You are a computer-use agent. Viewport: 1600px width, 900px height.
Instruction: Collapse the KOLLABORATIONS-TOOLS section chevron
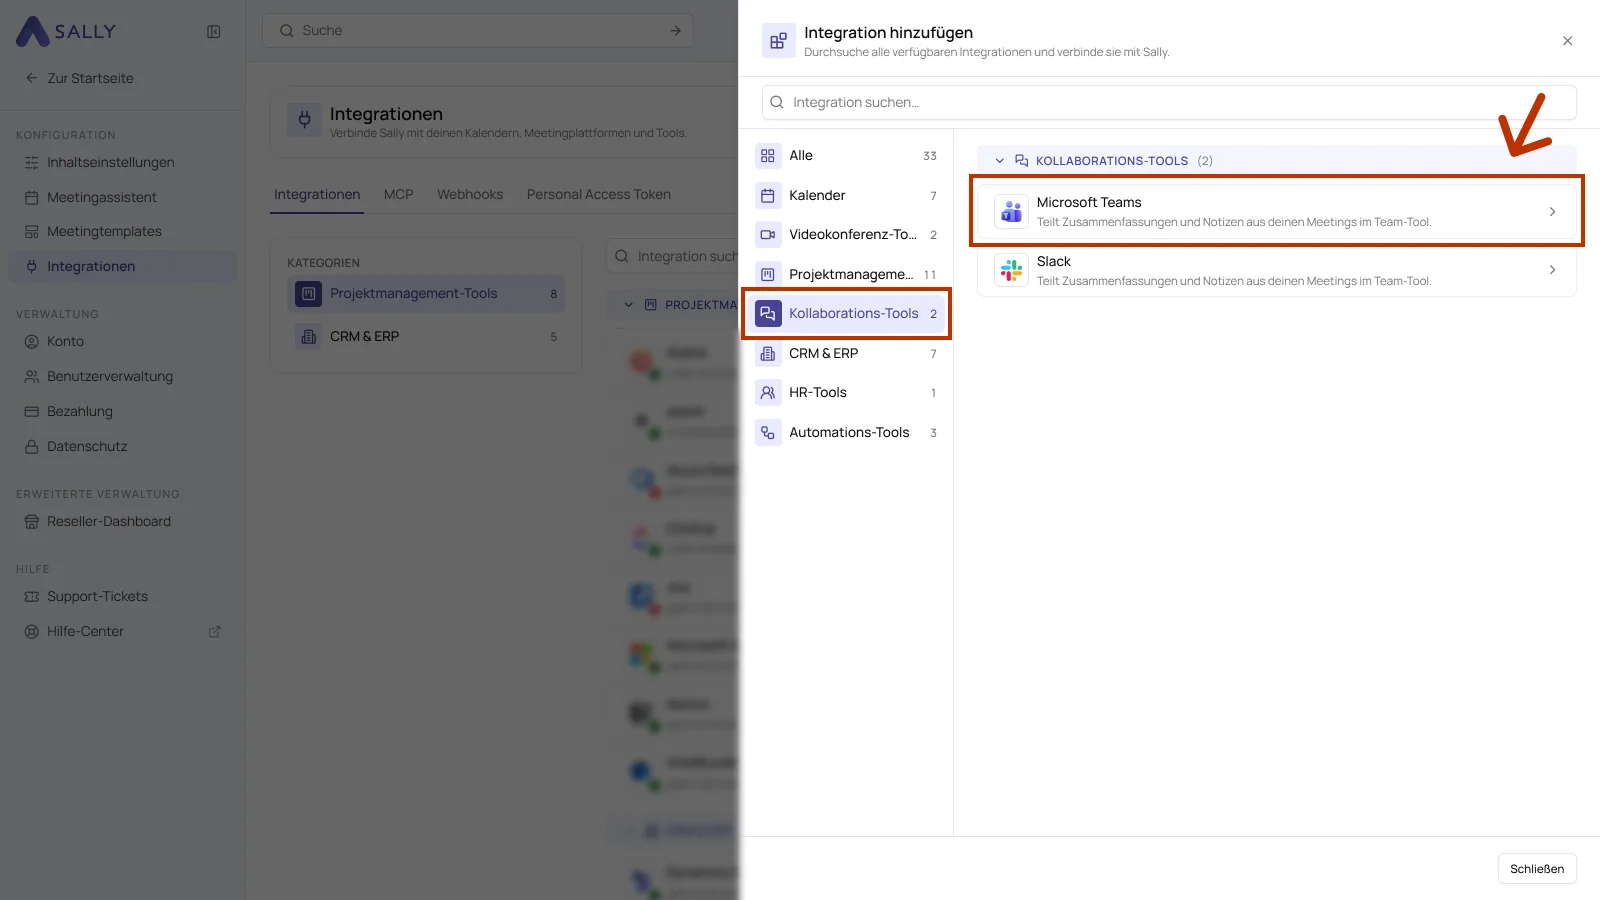point(999,161)
